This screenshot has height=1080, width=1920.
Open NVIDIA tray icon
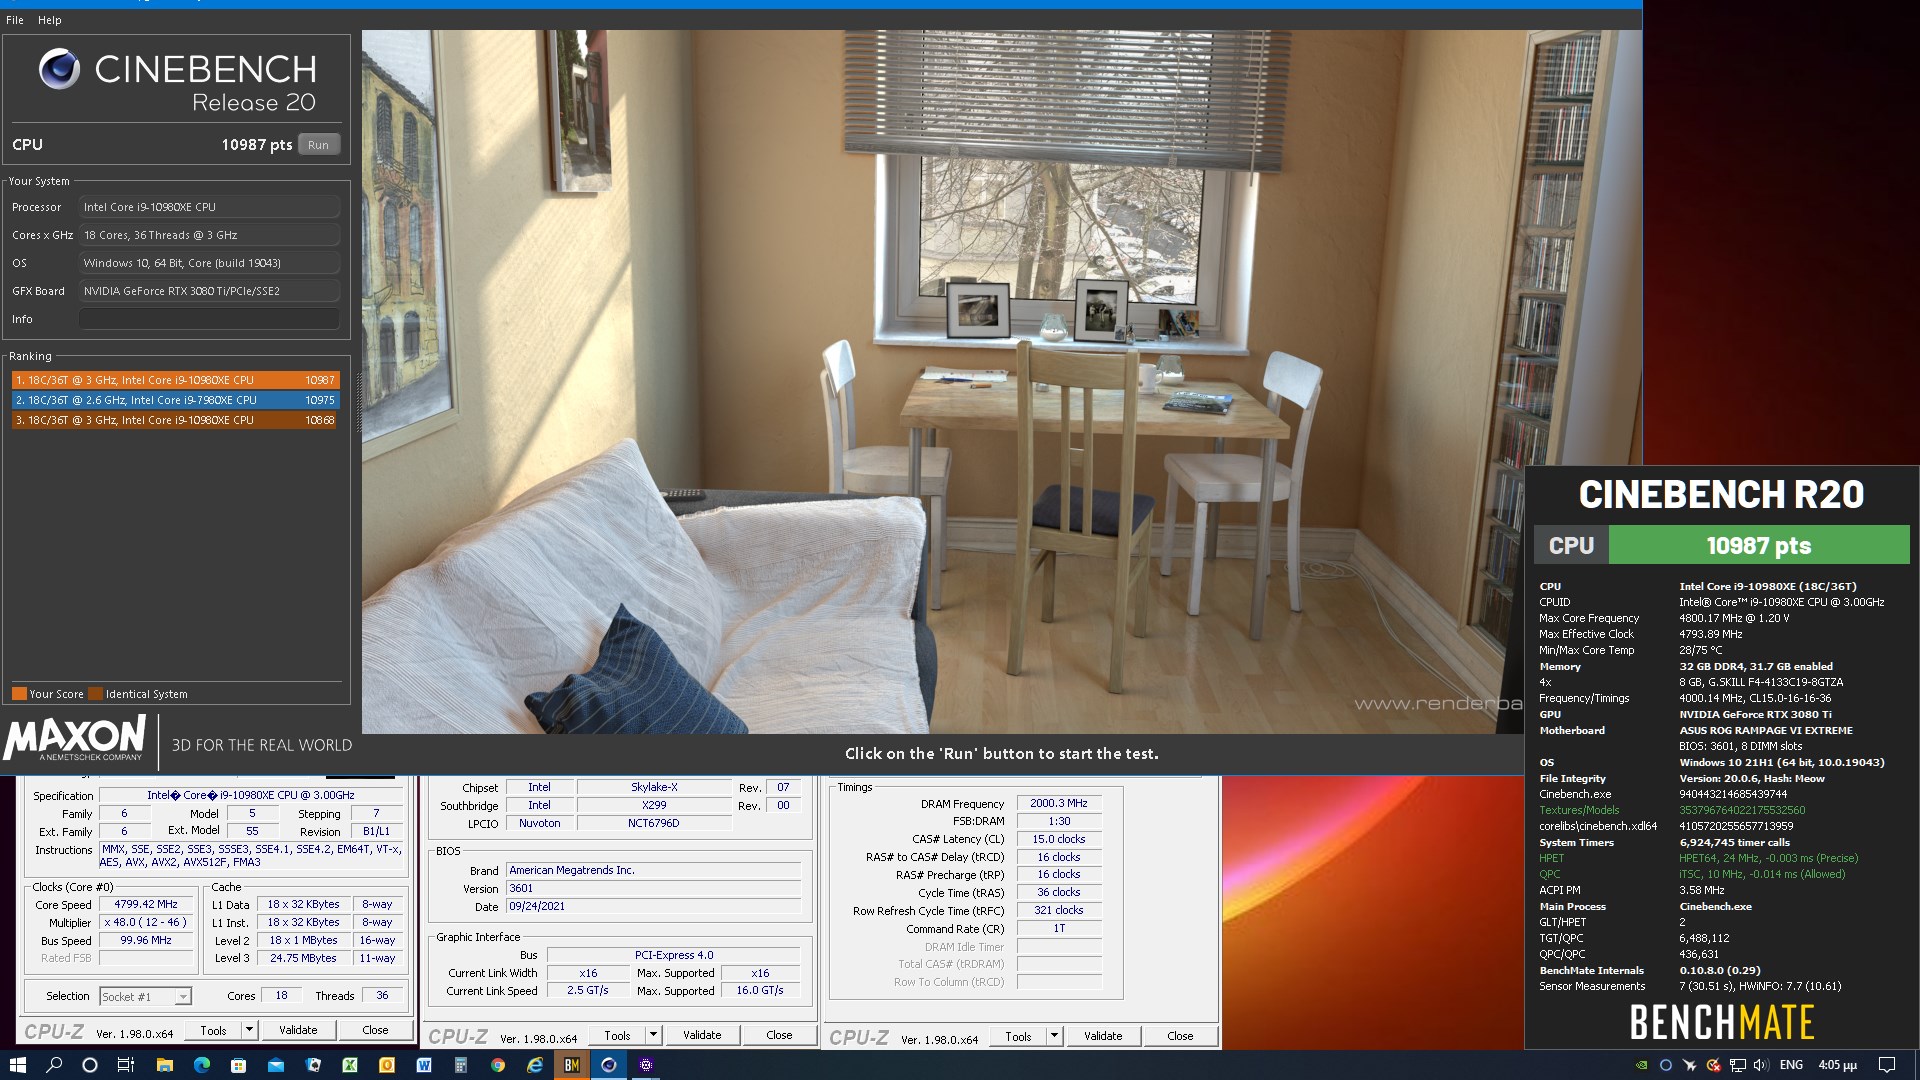click(1641, 1065)
